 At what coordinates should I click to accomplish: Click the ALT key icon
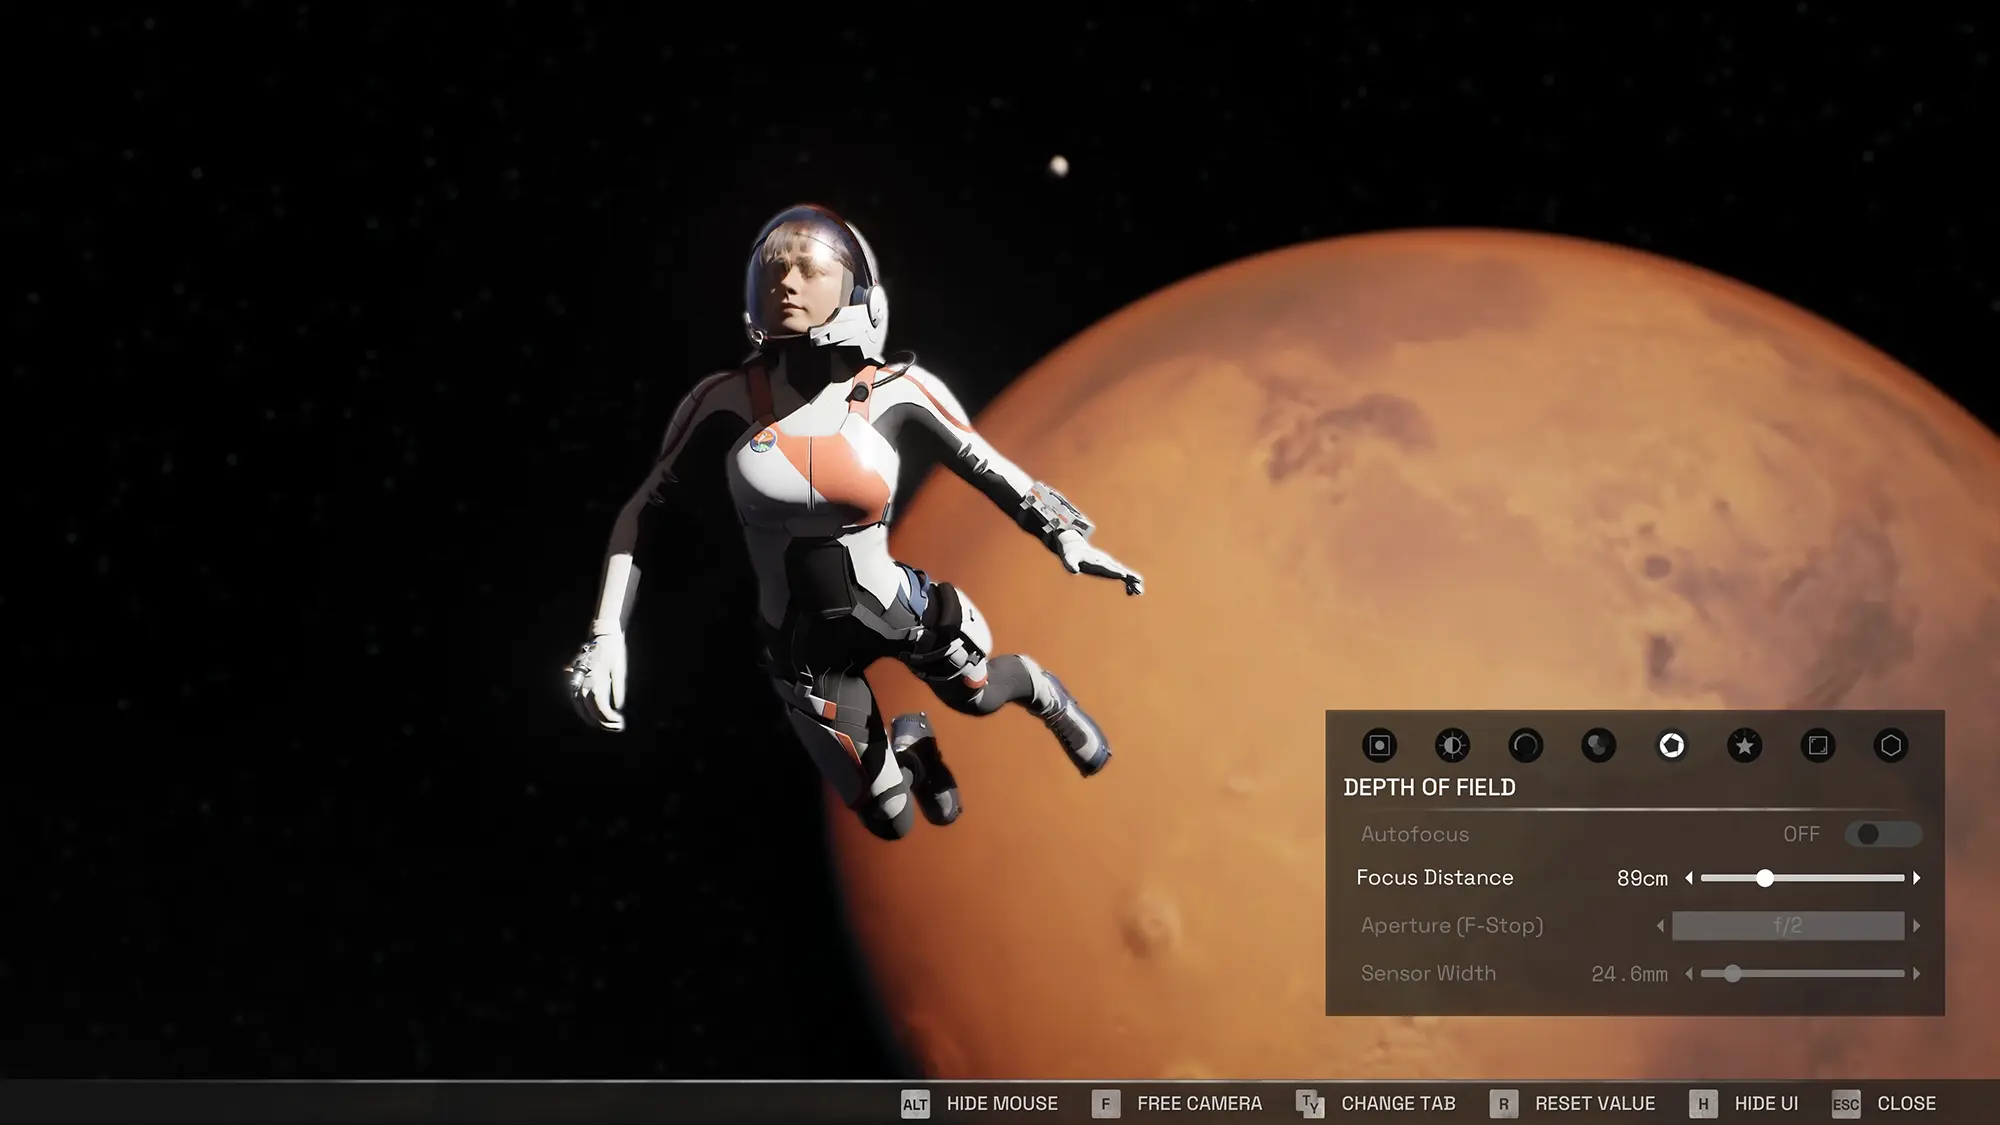click(915, 1104)
